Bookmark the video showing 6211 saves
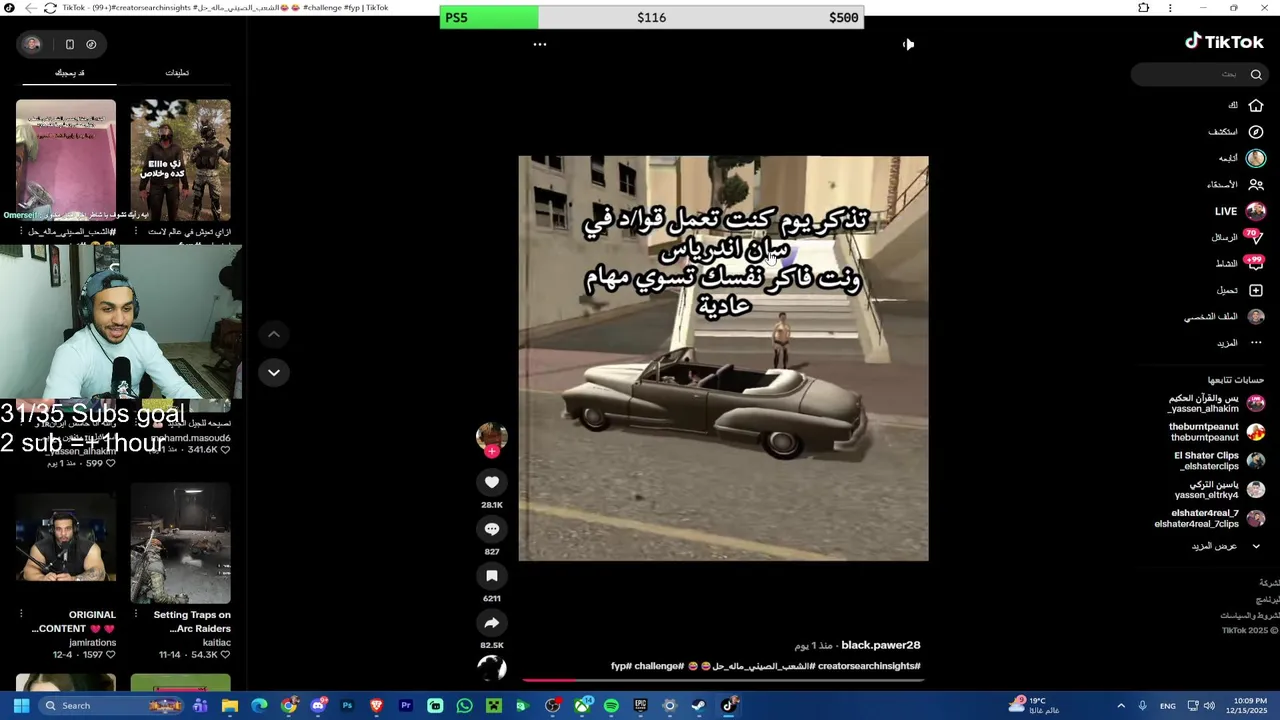Image resolution: width=1280 pixels, height=720 pixels. [x=491, y=576]
